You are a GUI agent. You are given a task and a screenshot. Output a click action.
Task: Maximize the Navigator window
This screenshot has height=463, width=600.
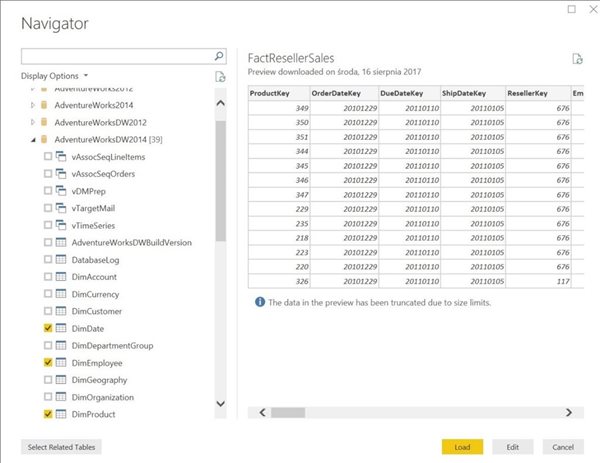point(571,9)
